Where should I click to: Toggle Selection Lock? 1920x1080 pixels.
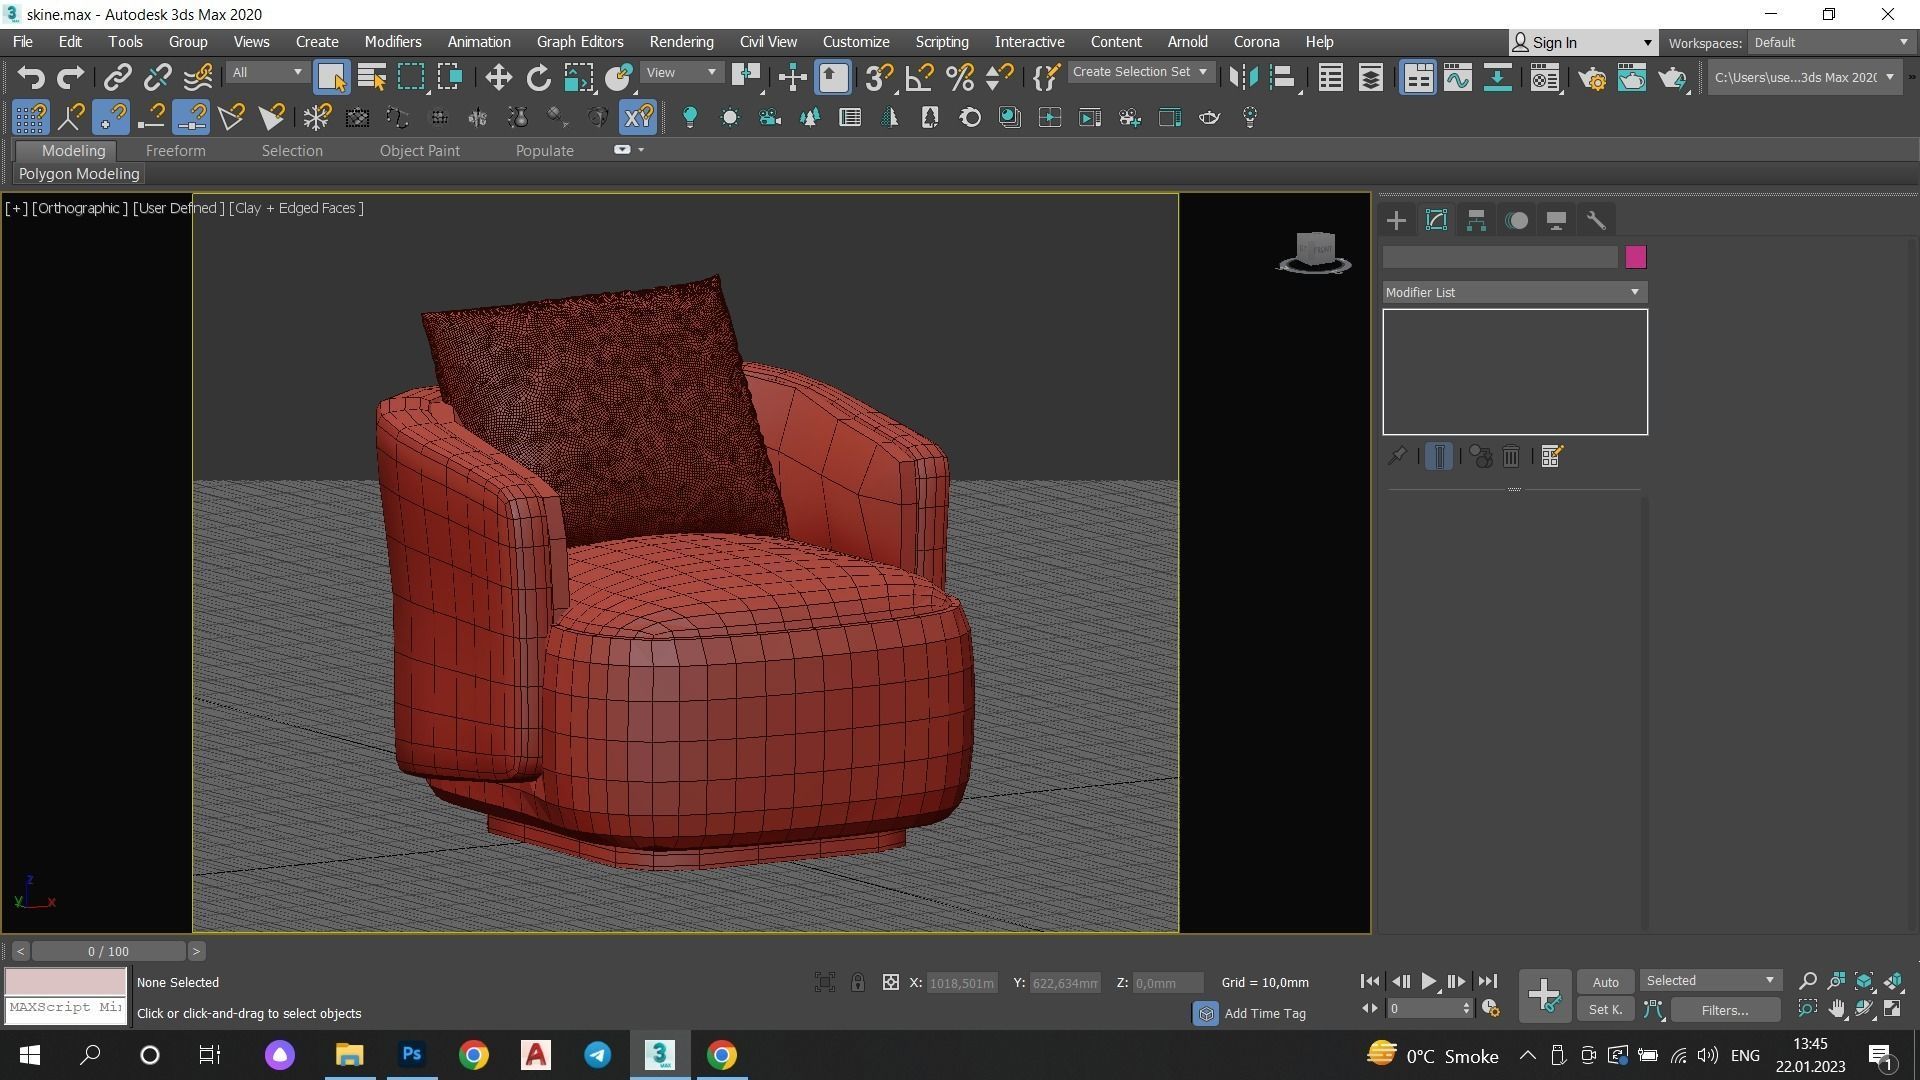click(858, 982)
